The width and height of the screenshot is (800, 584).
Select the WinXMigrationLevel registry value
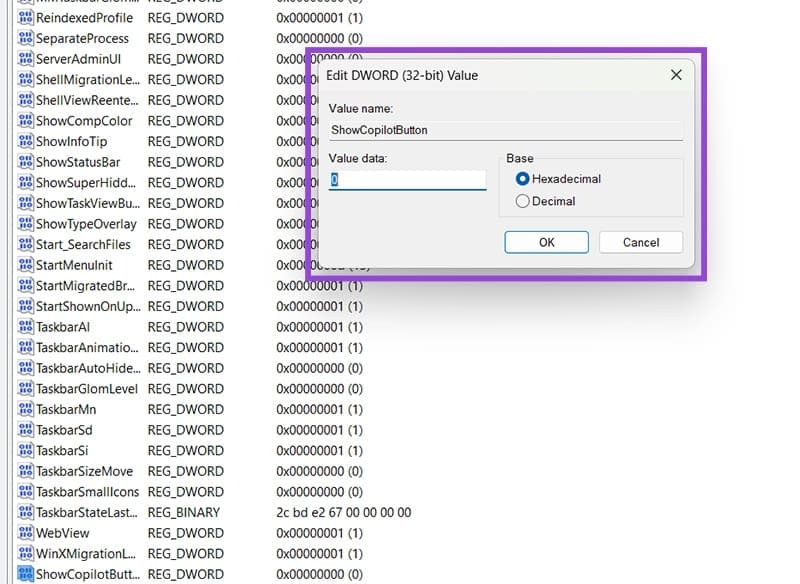coord(84,553)
